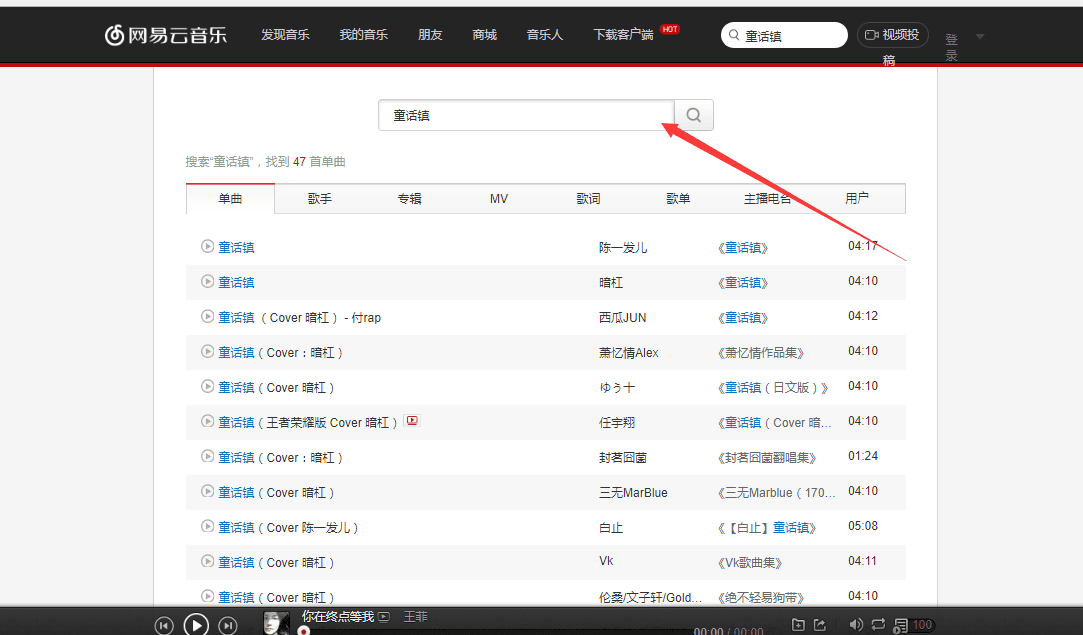Open song 童话镇 (Cover 暗杠) - 付rap
1083x635 pixels.
pyautogui.click(x=300, y=318)
